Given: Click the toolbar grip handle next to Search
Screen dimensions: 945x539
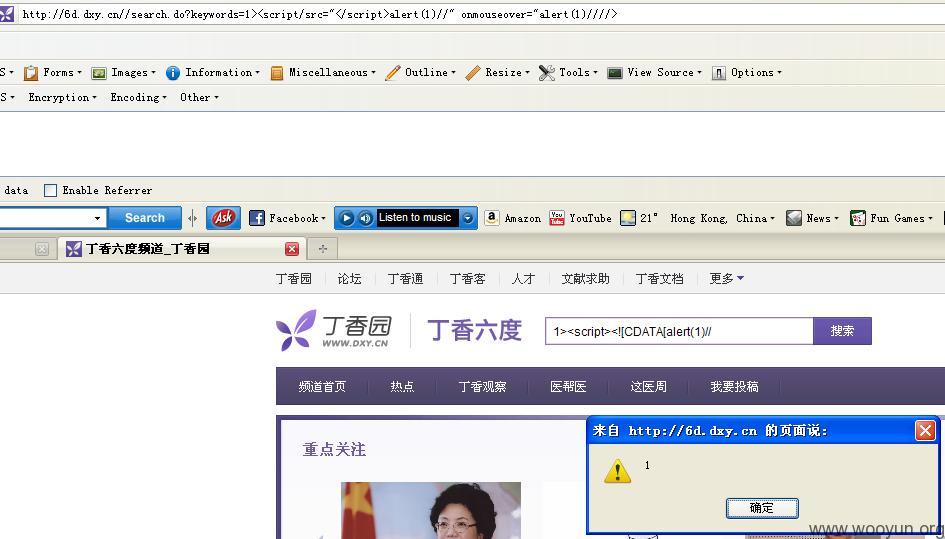Looking at the screenshot, I should pos(192,218).
